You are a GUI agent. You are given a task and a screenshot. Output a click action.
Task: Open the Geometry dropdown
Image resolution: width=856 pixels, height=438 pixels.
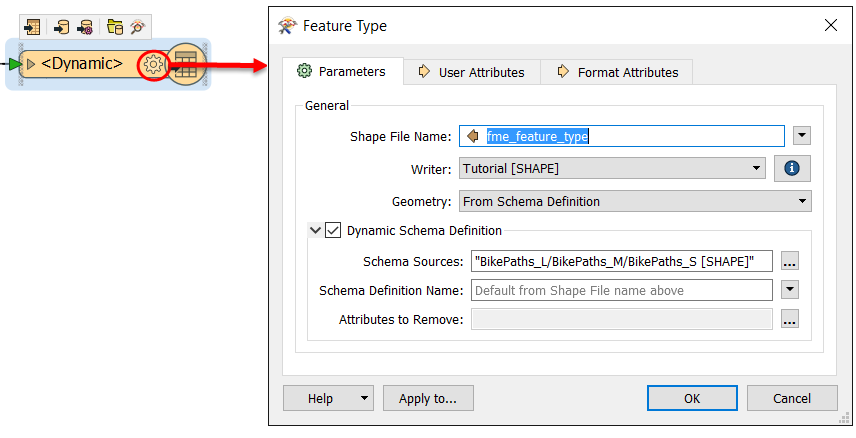(x=634, y=201)
